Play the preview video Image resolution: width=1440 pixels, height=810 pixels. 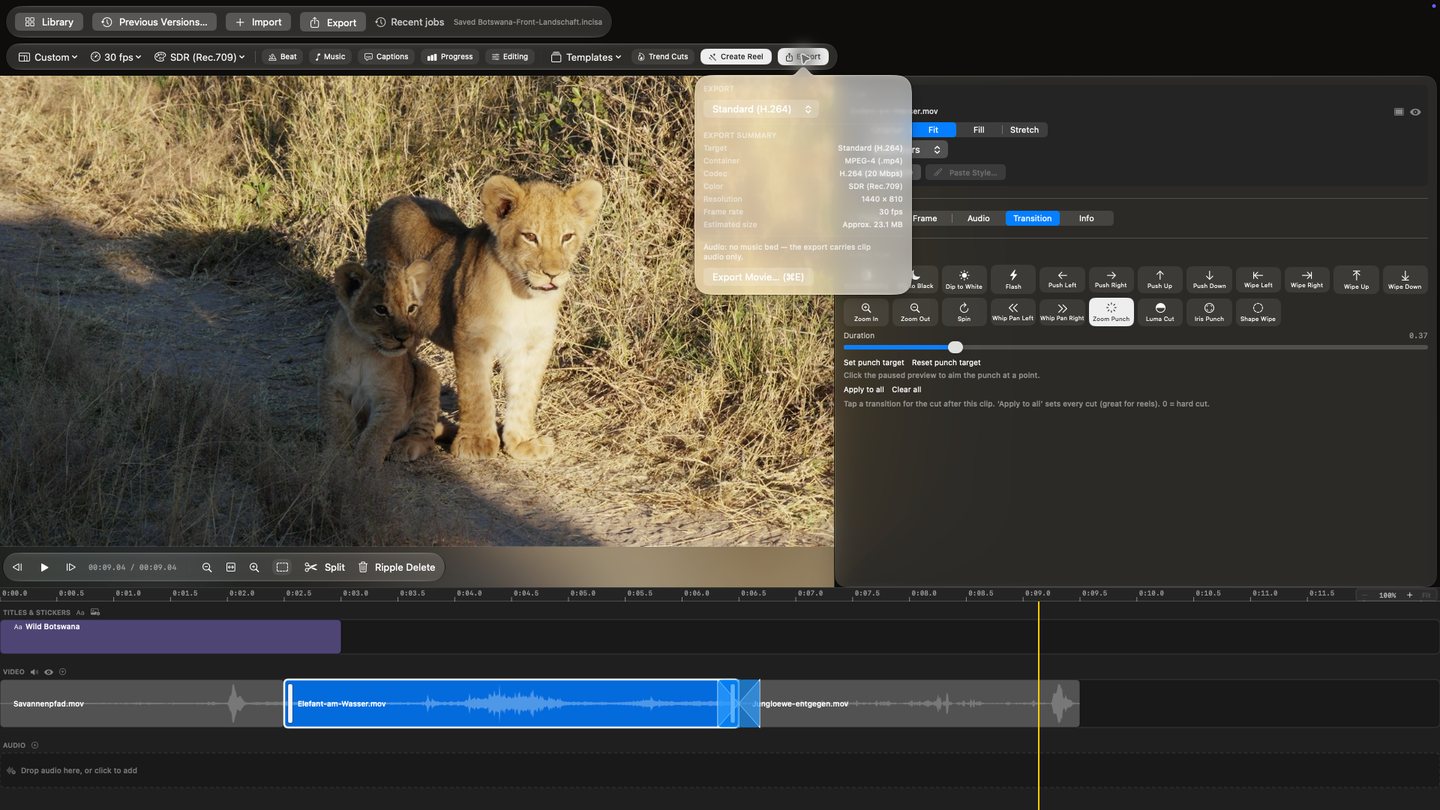(x=44, y=567)
